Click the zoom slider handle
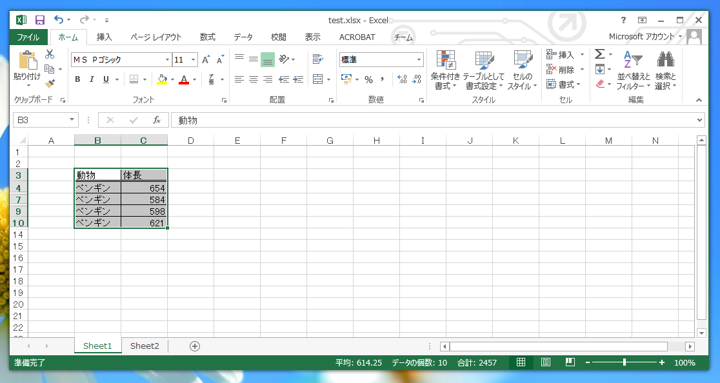 tap(624, 362)
